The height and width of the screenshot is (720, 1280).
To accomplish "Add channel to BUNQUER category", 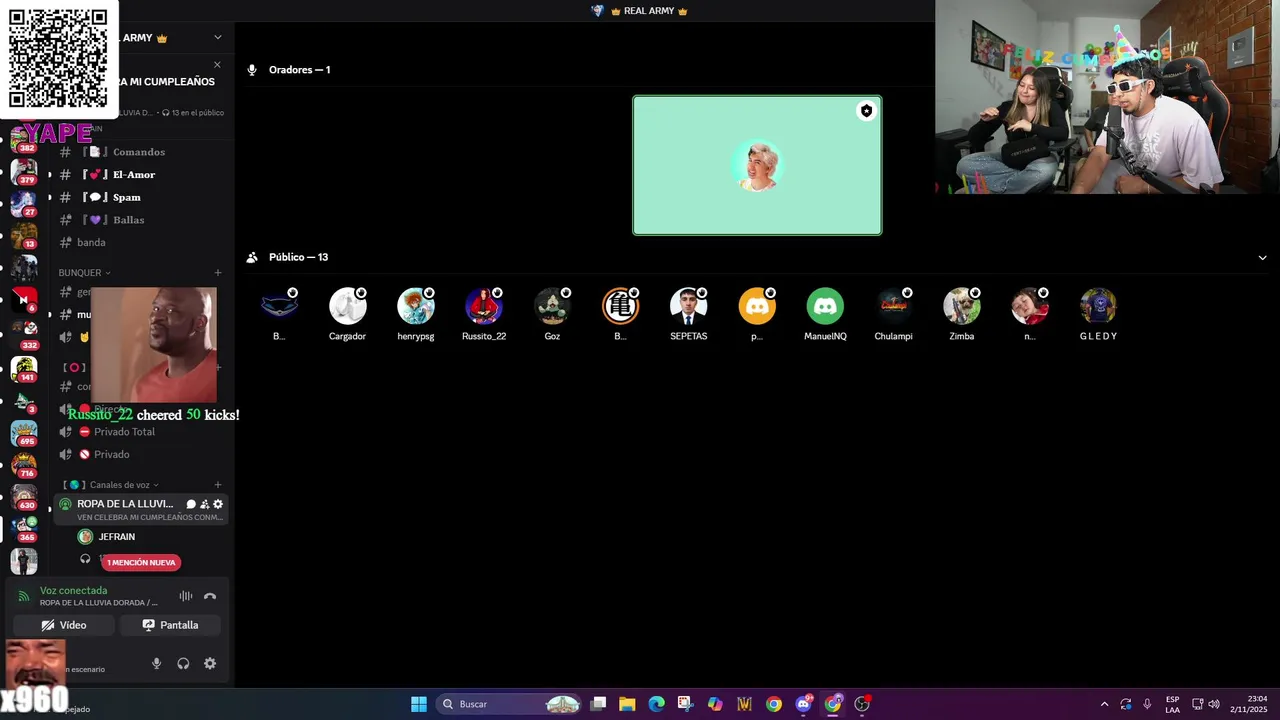I will point(218,272).
